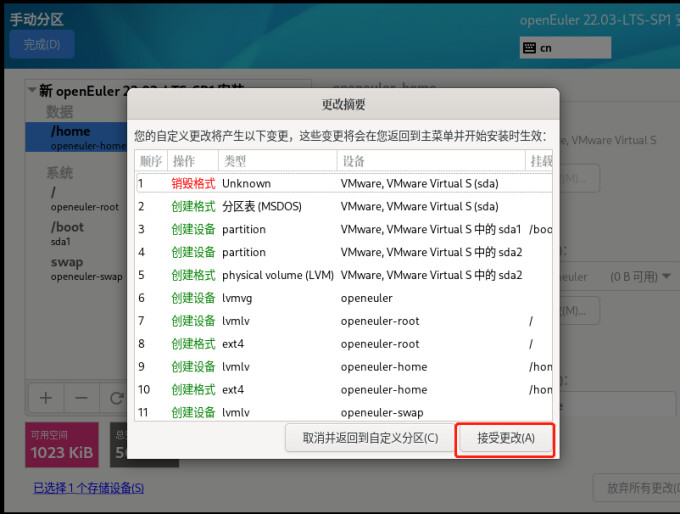Click the 完成(D) done button
681x514 pixels.
(x=41, y=44)
